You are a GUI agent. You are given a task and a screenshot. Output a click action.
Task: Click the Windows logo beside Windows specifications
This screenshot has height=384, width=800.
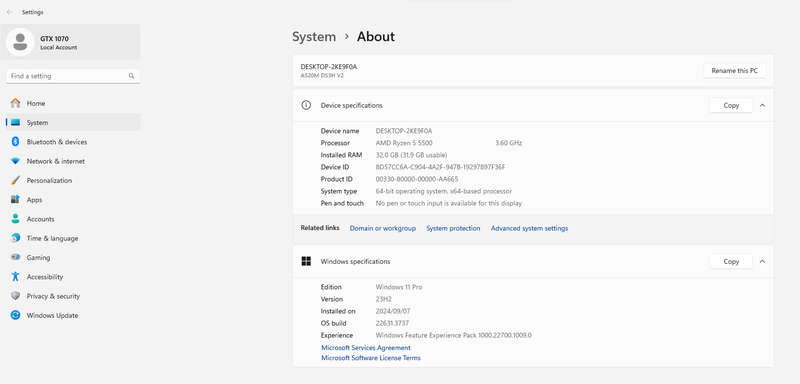306,261
